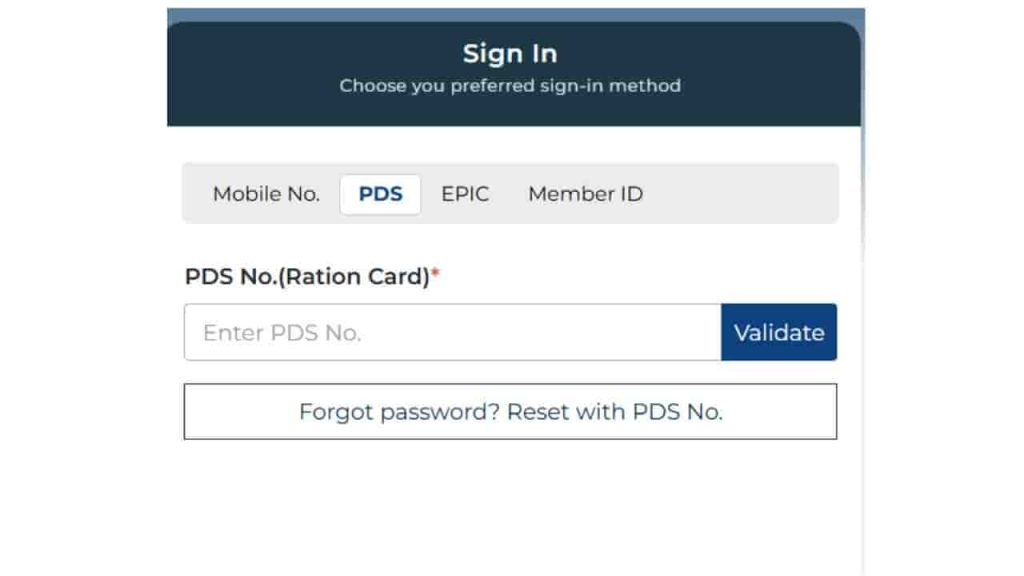Image resolution: width=1024 pixels, height=576 pixels.
Task: Select the highlighted PDS method tab
Action: [380, 194]
